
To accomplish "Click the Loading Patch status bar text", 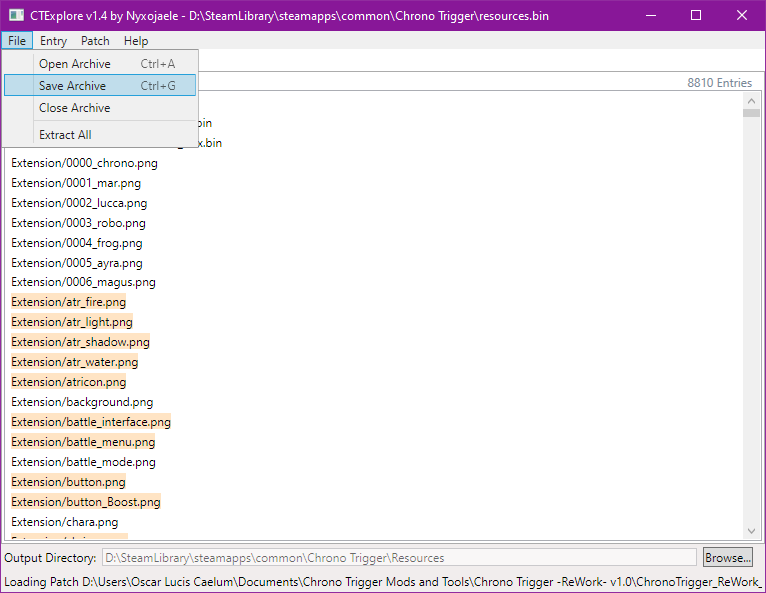I will (383, 582).
